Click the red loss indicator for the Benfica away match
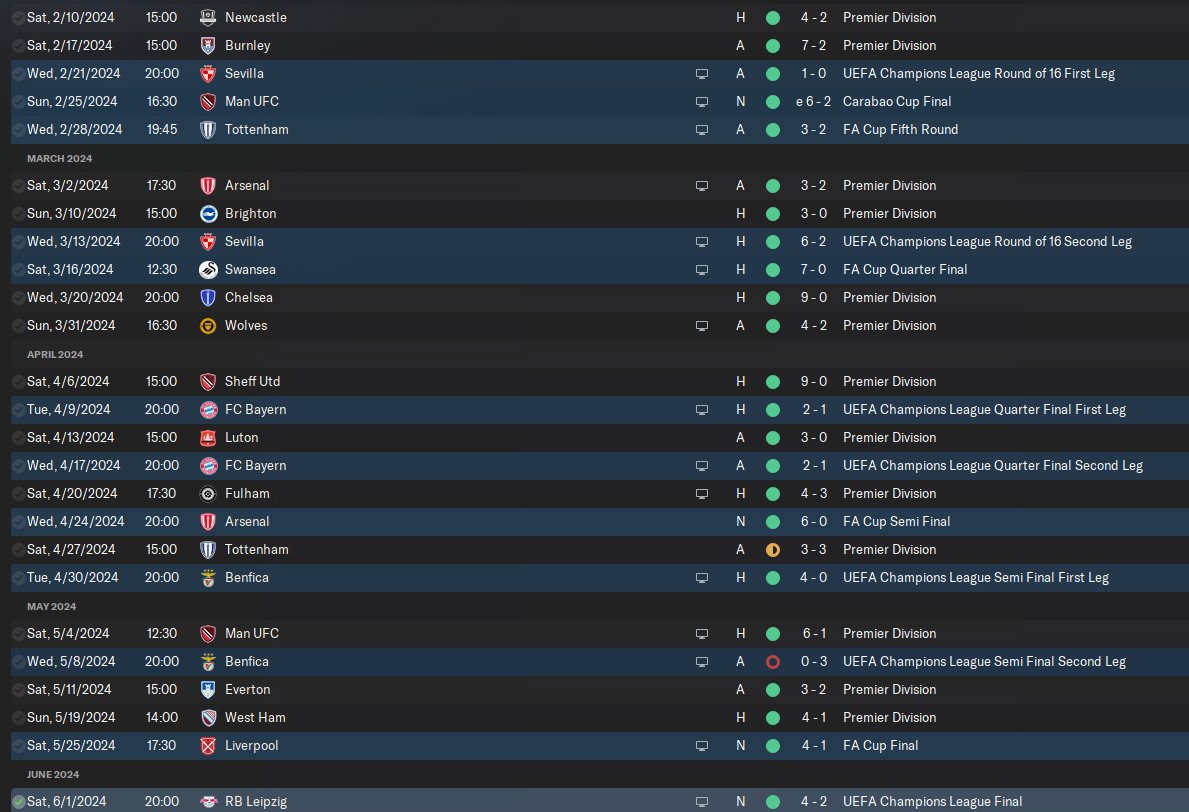The width and height of the screenshot is (1189, 812). 773,662
